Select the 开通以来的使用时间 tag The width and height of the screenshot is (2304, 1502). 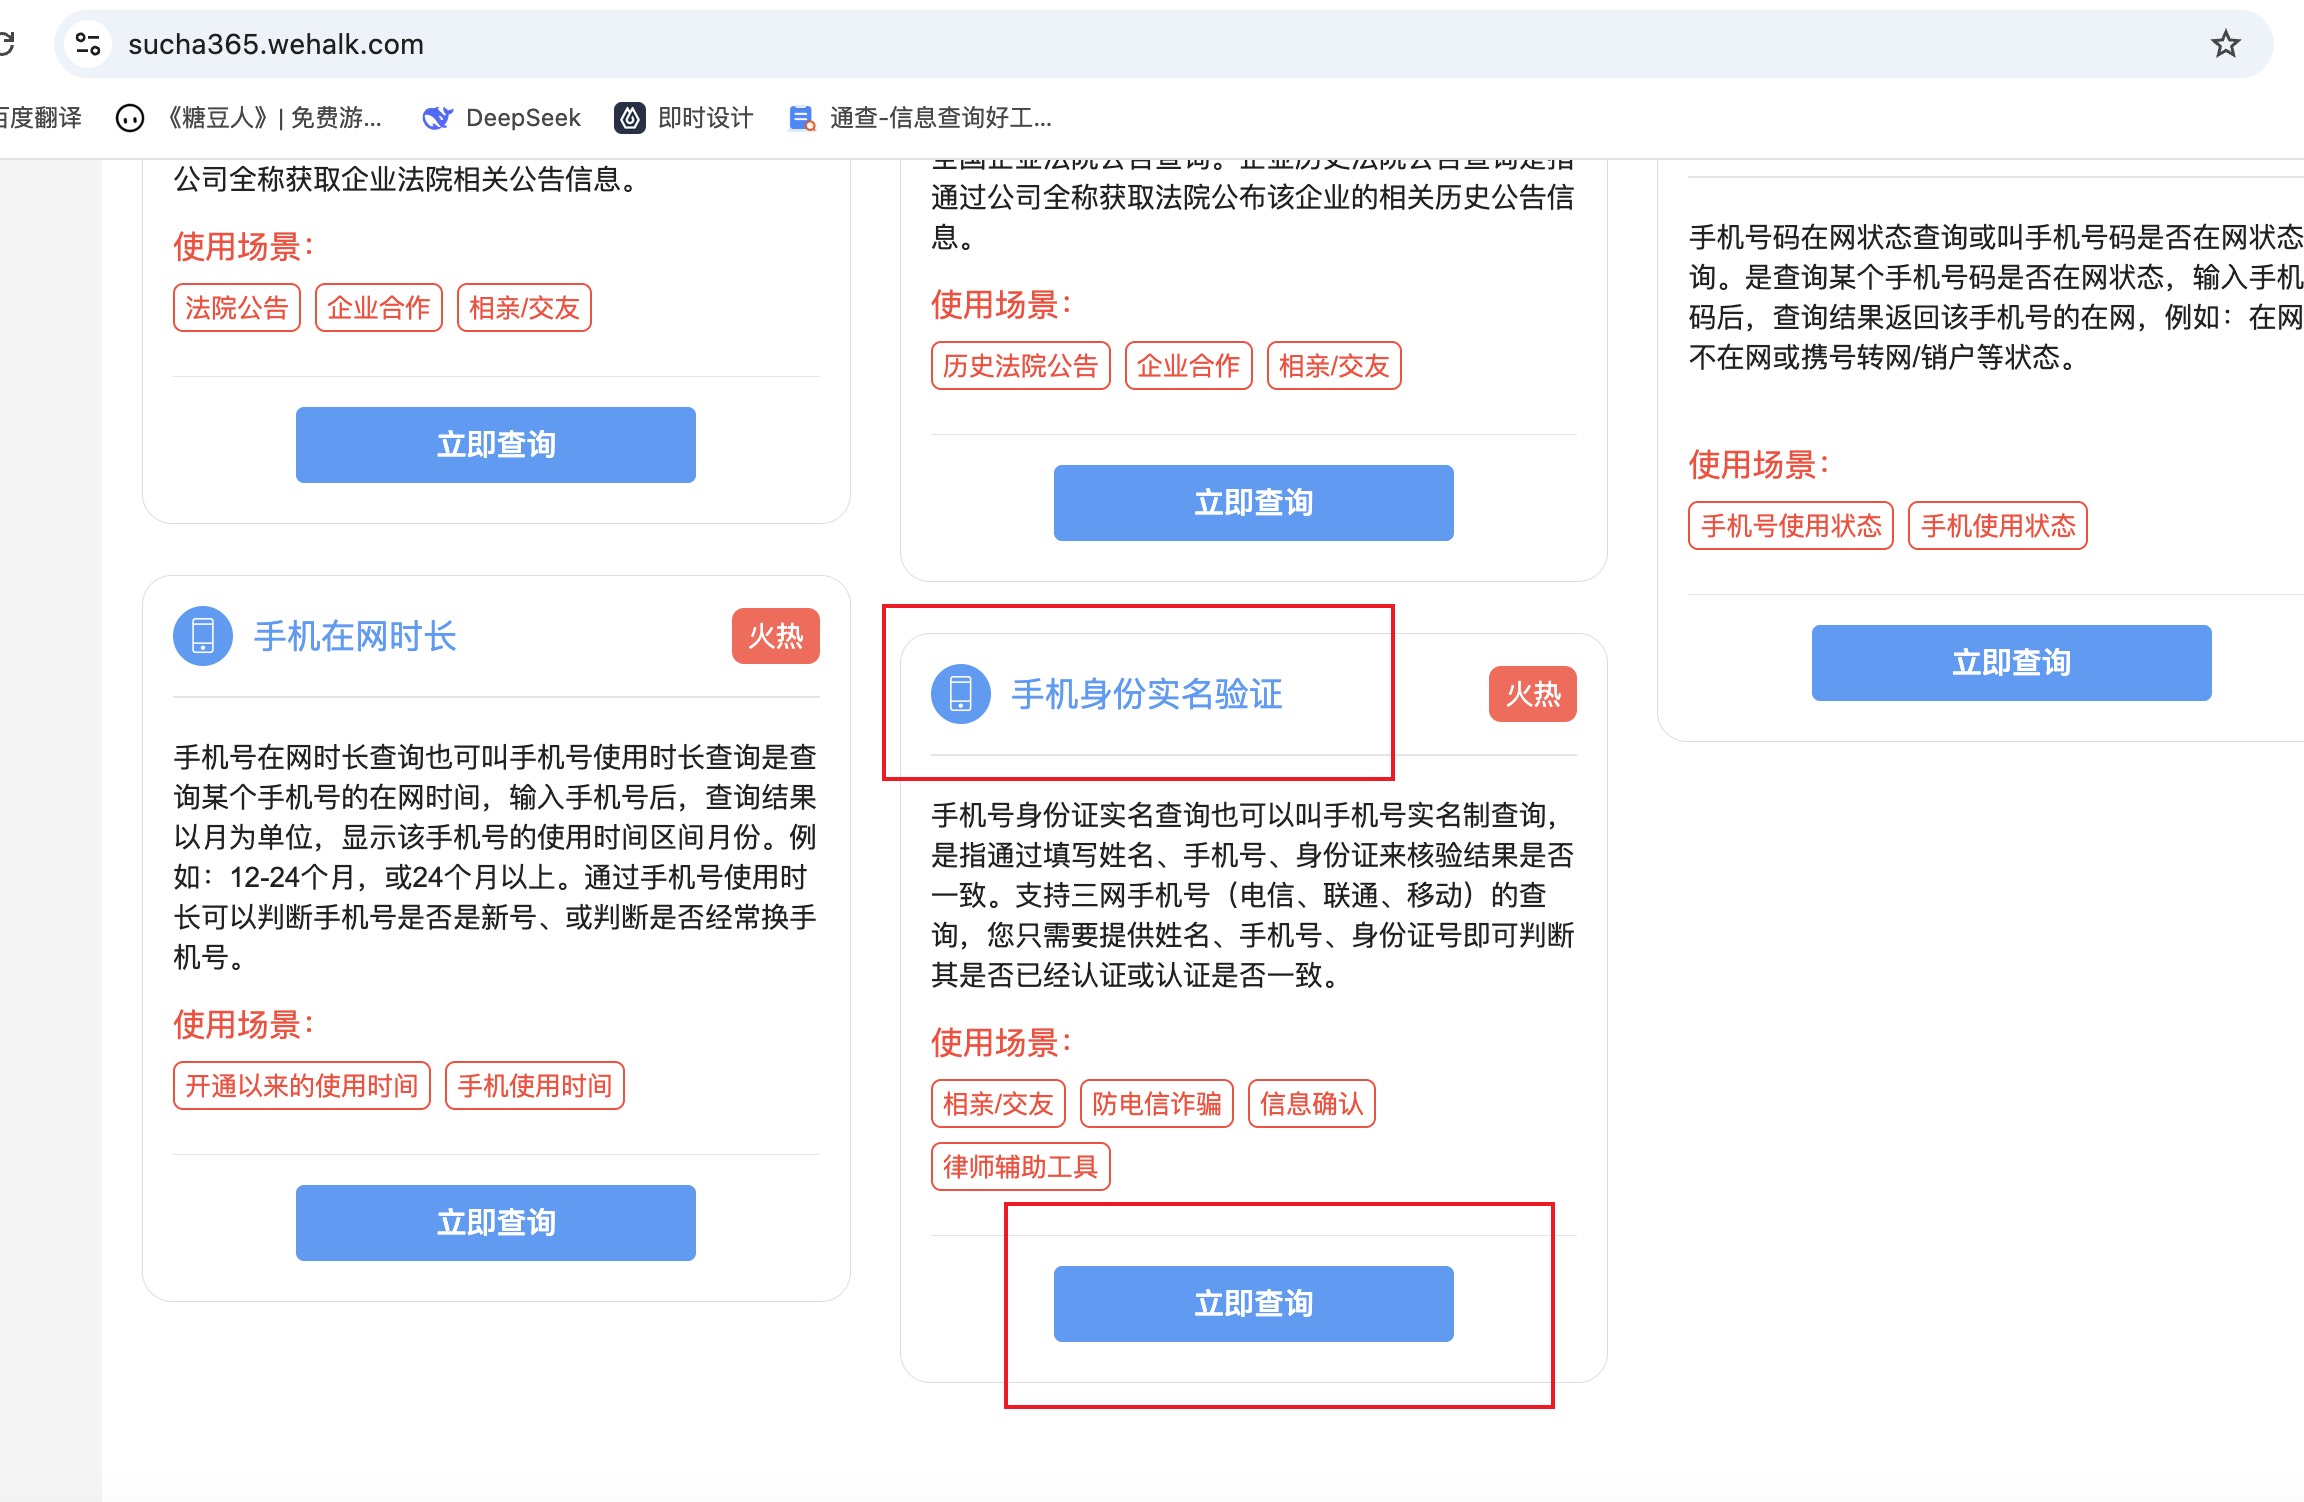tap(301, 1086)
